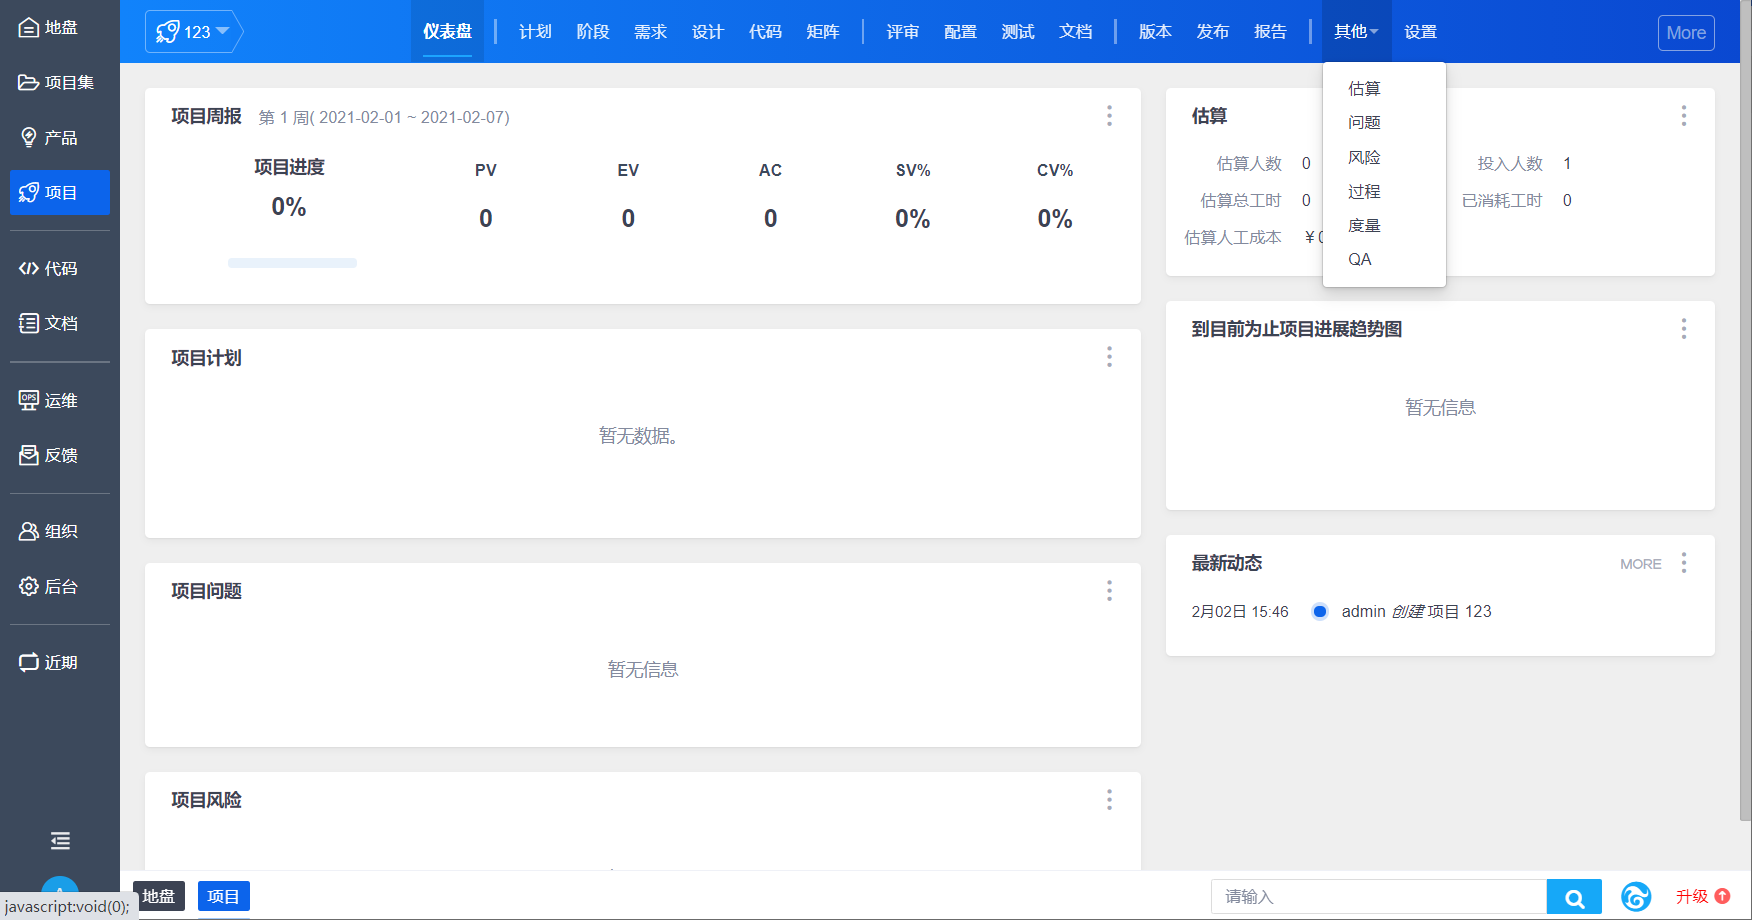Open the 项目周报 panel three-dot menu
The image size is (1752, 920).
(1109, 116)
